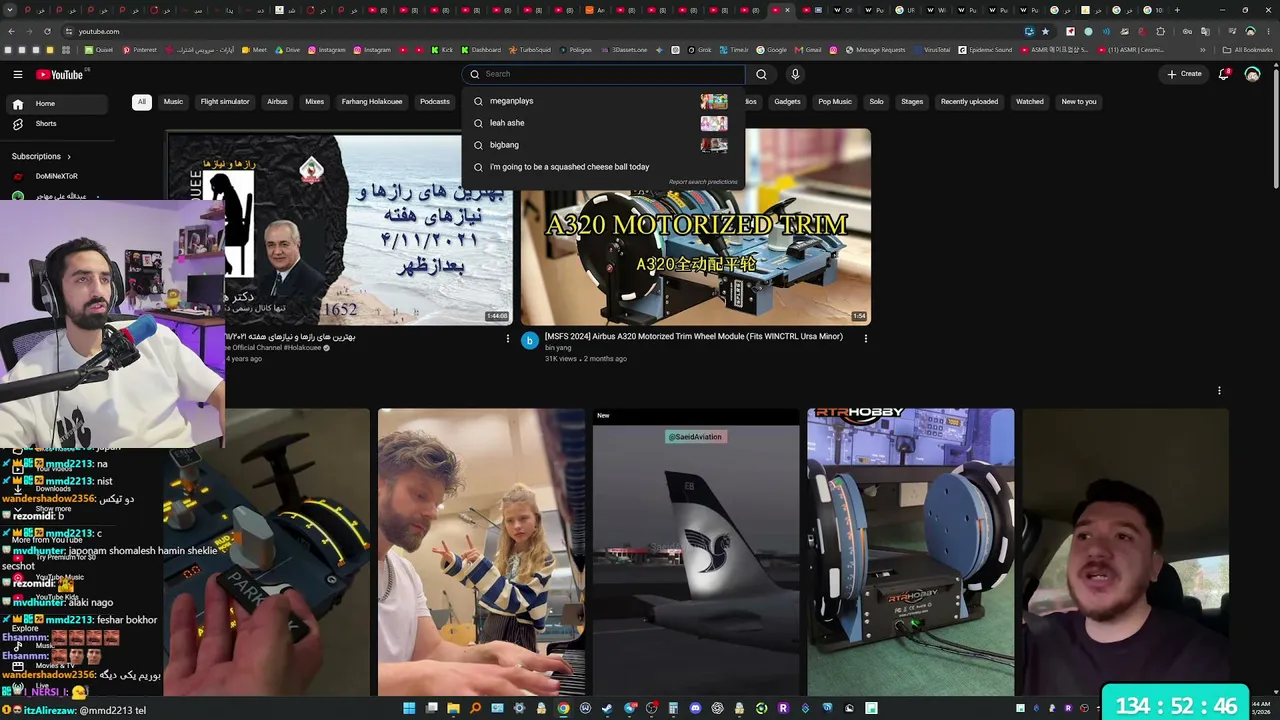Select the Podcasts filter chip
This screenshot has width=1280, height=720.
coord(435,101)
